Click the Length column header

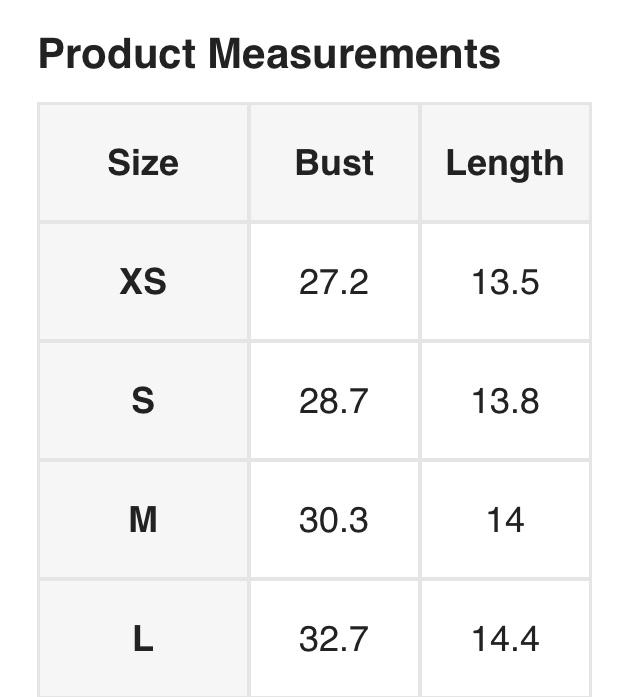pos(505,163)
